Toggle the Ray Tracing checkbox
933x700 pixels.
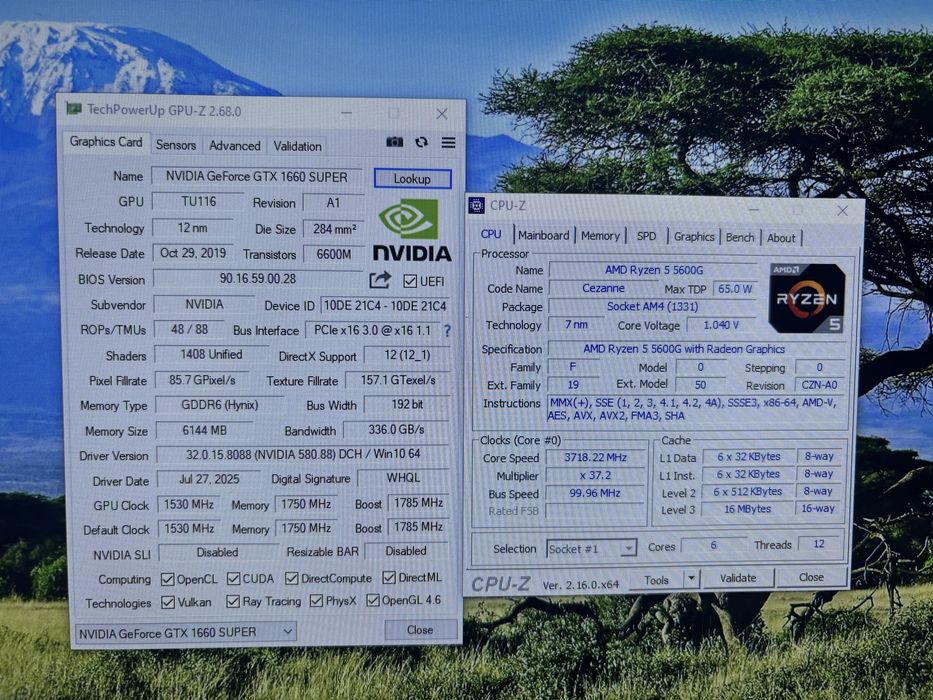[233, 602]
